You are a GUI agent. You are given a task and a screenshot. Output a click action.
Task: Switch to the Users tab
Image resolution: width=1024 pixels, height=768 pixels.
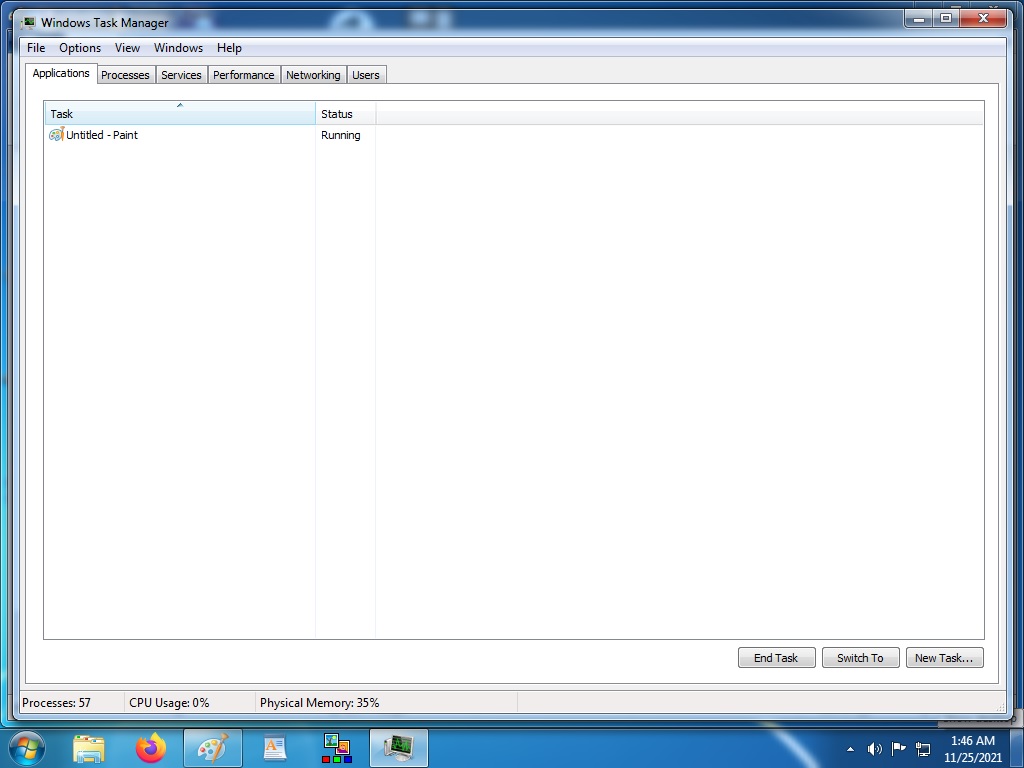point(366,75)
